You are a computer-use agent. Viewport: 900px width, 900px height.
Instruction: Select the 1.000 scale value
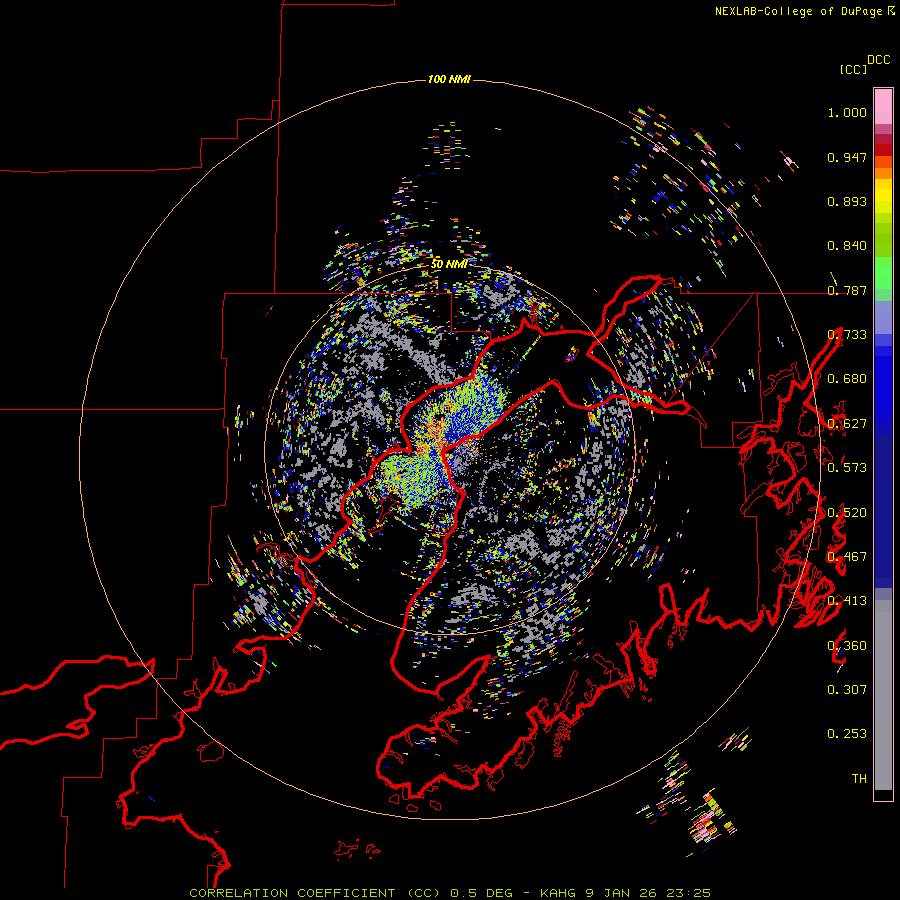(847, 112)
